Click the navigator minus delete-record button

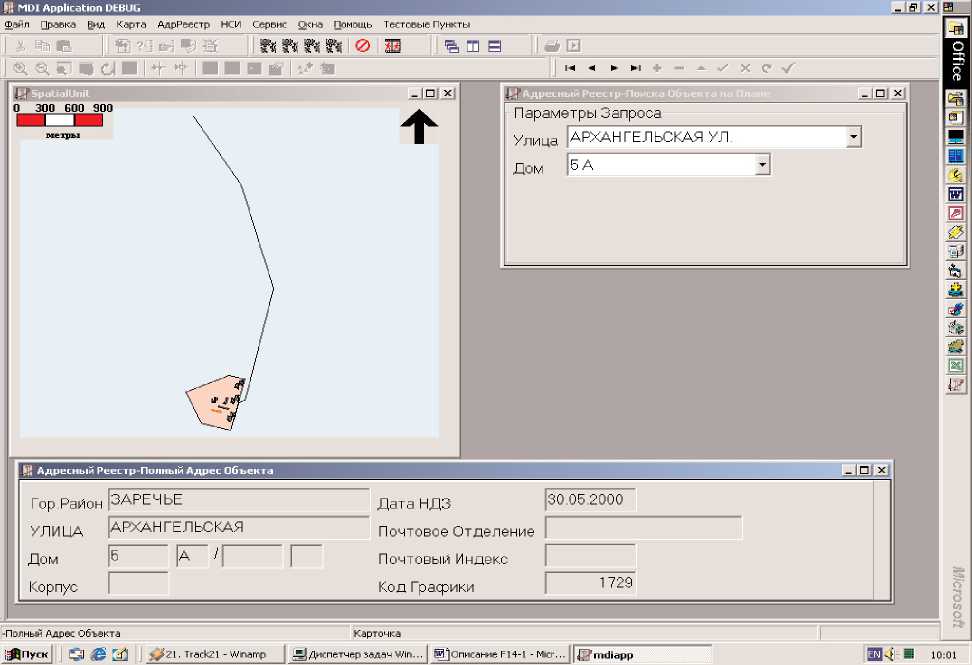click(x=679, y=68)
